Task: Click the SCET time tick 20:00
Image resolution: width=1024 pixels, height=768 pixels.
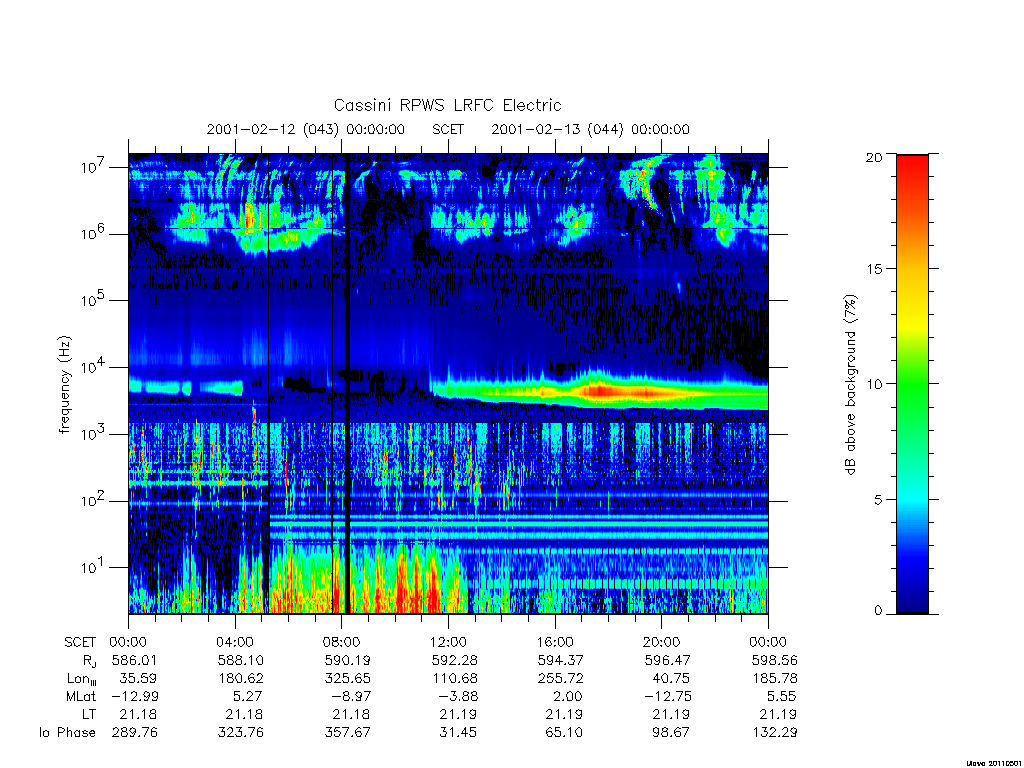Action: [661, 642]
